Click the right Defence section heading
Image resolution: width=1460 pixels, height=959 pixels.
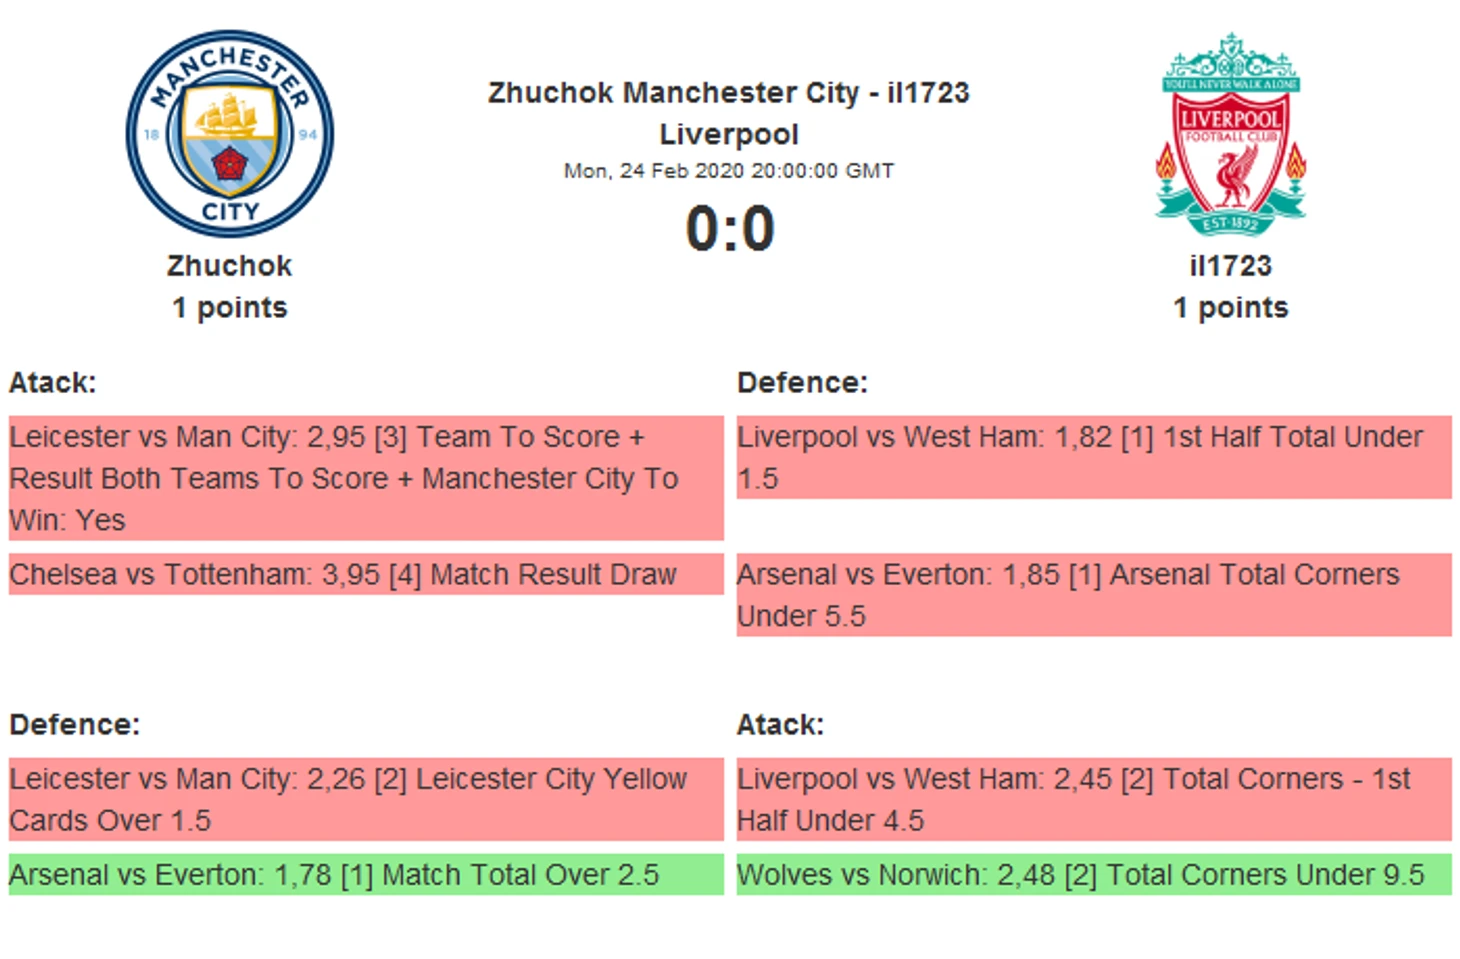[802, 383]
